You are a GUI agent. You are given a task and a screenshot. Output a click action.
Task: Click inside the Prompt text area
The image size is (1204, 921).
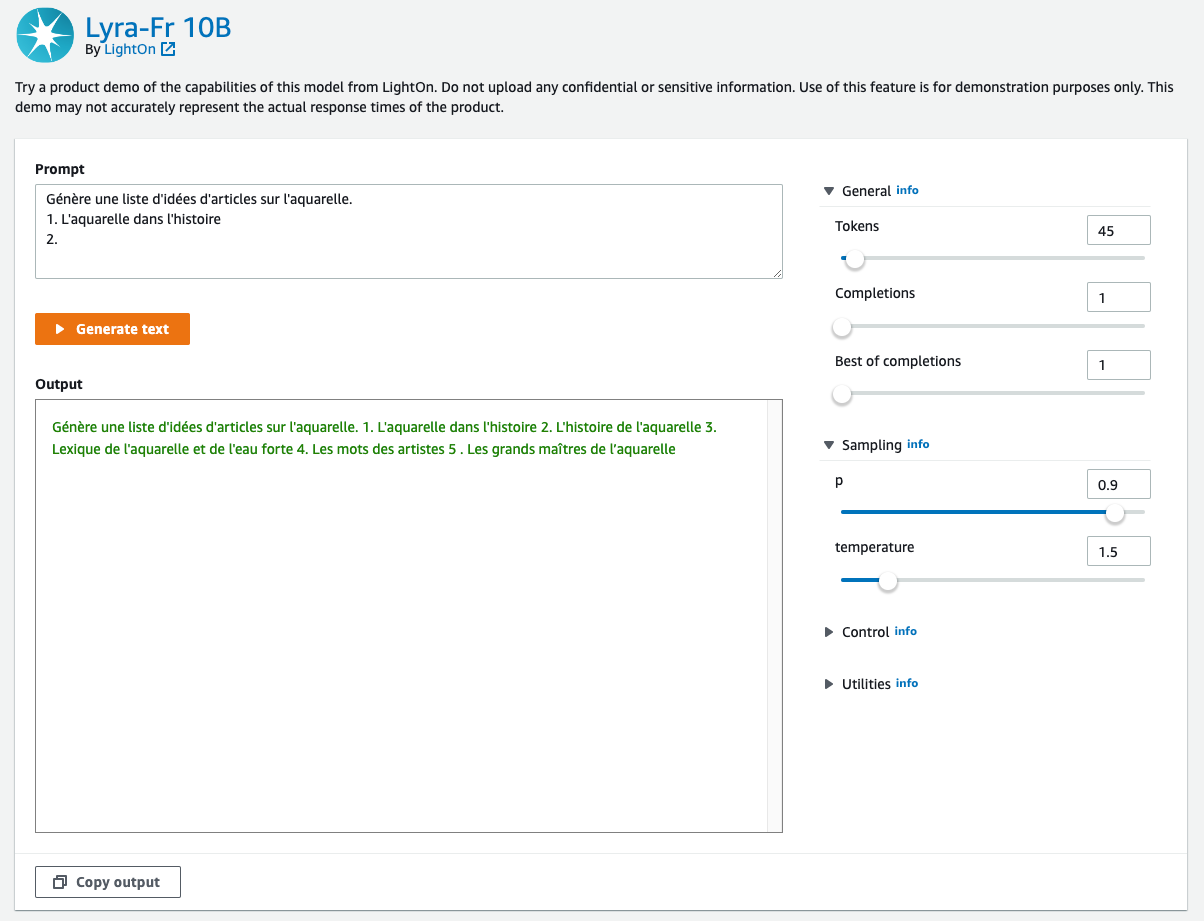[x=409, y=231]
